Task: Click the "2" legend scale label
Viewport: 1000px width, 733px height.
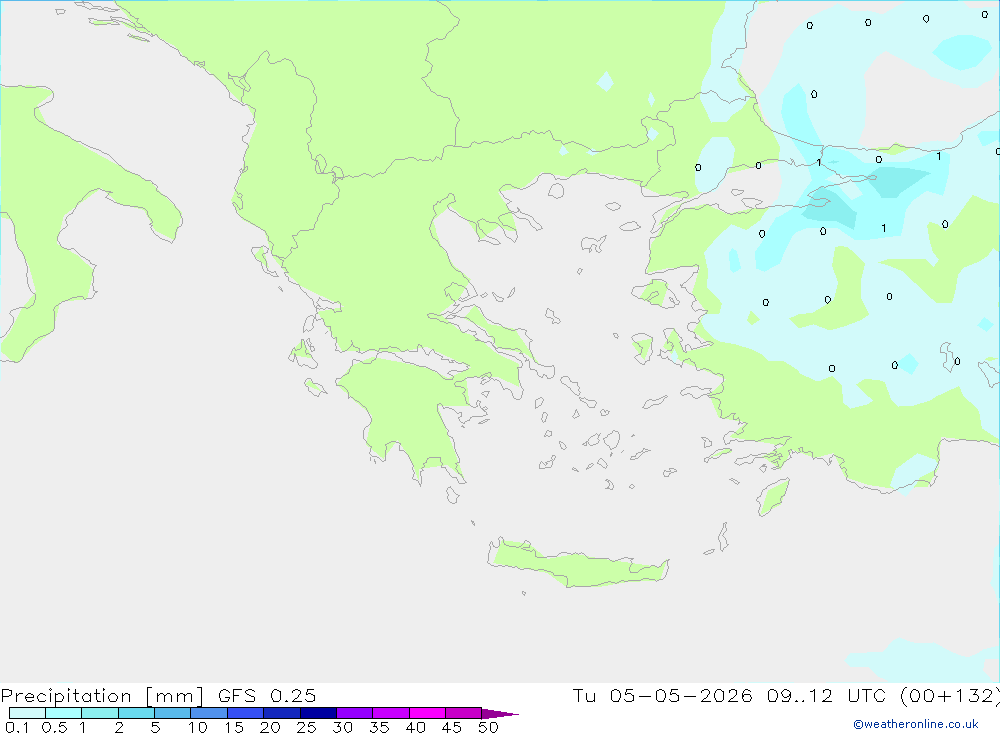Action: point(119,727)
